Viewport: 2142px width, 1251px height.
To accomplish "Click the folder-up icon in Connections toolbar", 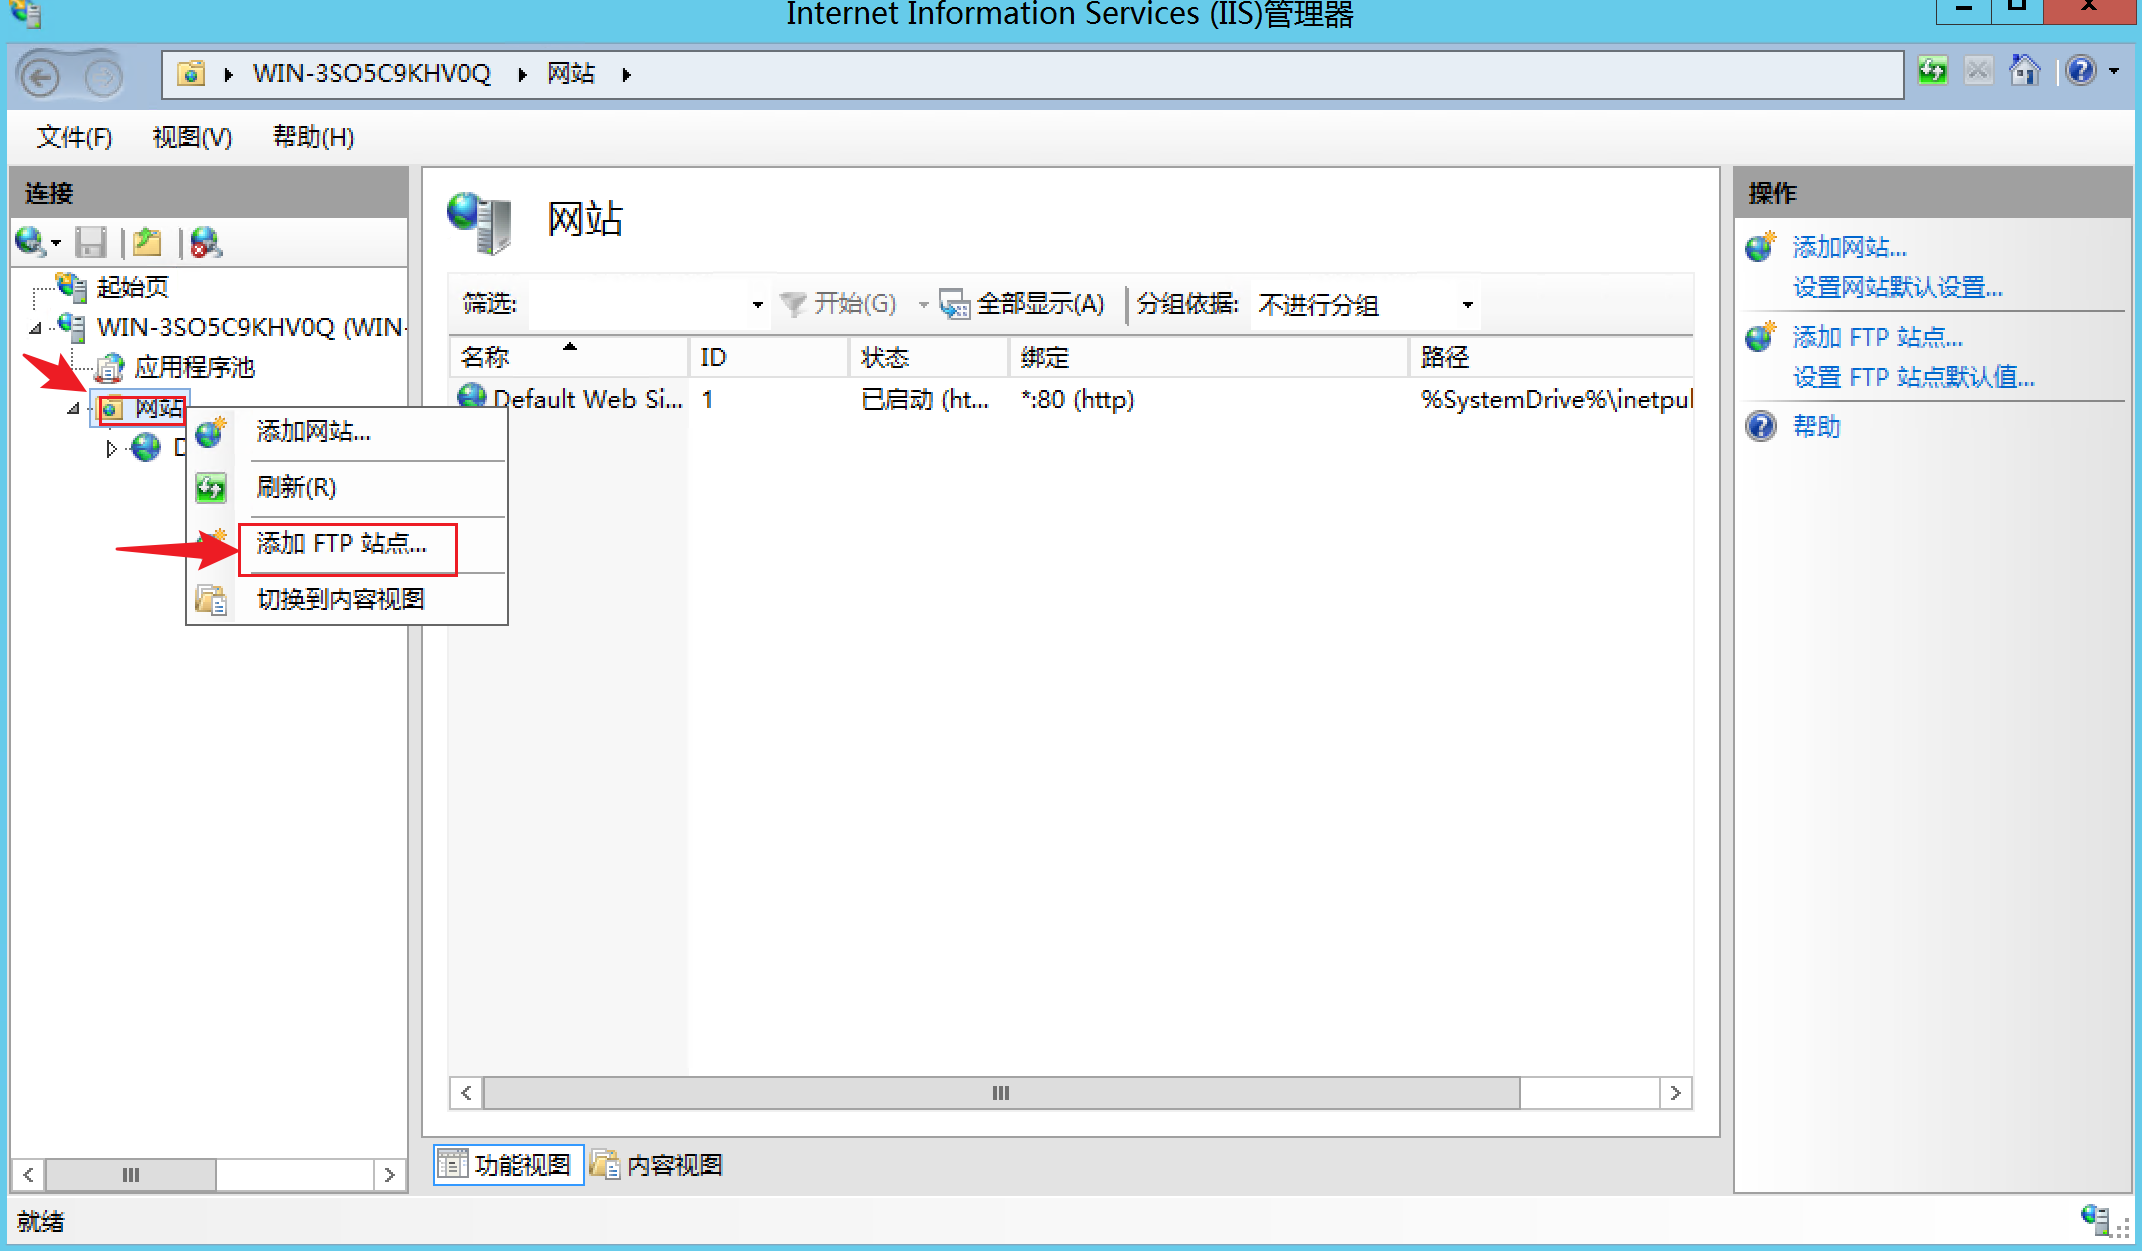I will (x=148, y=242).
